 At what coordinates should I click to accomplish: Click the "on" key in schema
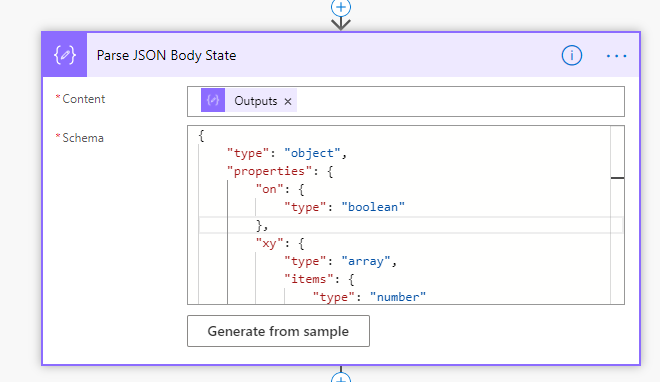(269, 189)
